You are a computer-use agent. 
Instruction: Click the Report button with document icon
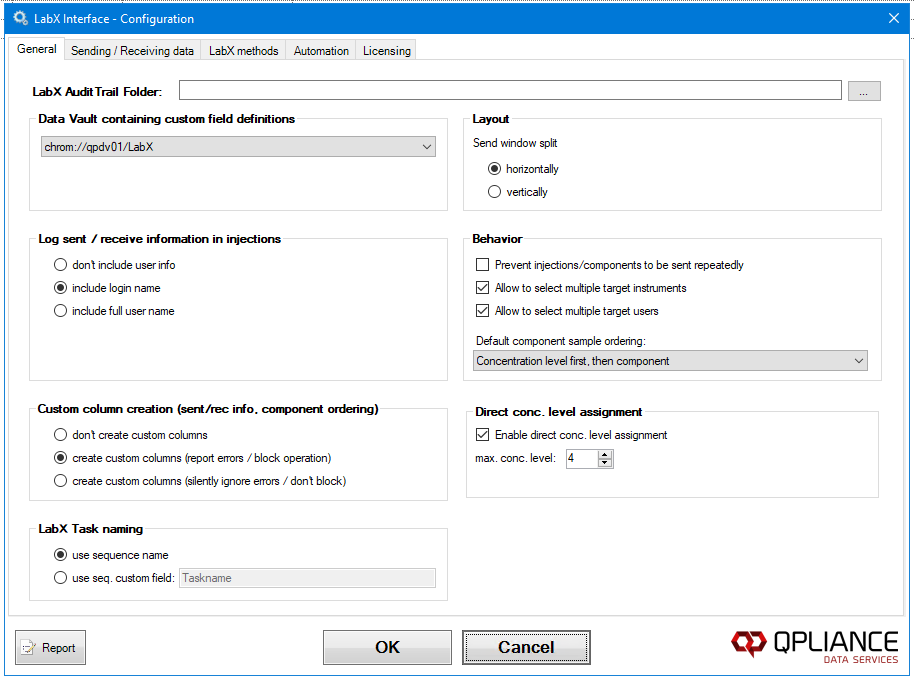pos(50,648)
